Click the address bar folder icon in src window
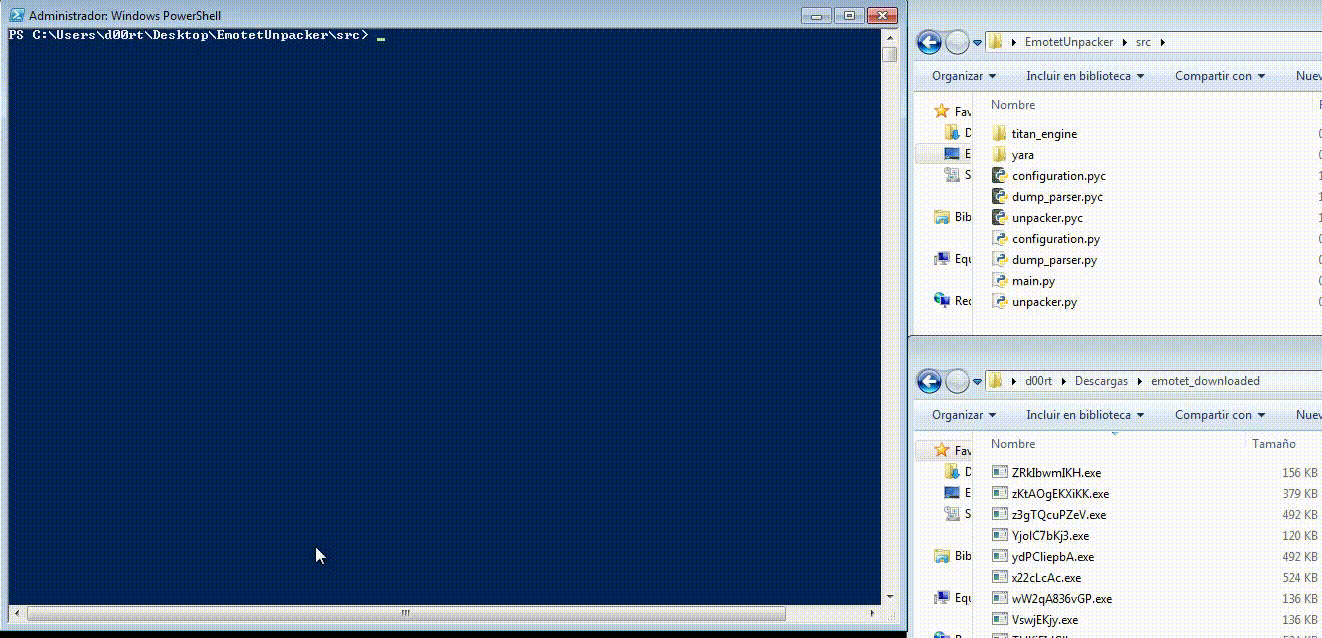 click(996, 42)
